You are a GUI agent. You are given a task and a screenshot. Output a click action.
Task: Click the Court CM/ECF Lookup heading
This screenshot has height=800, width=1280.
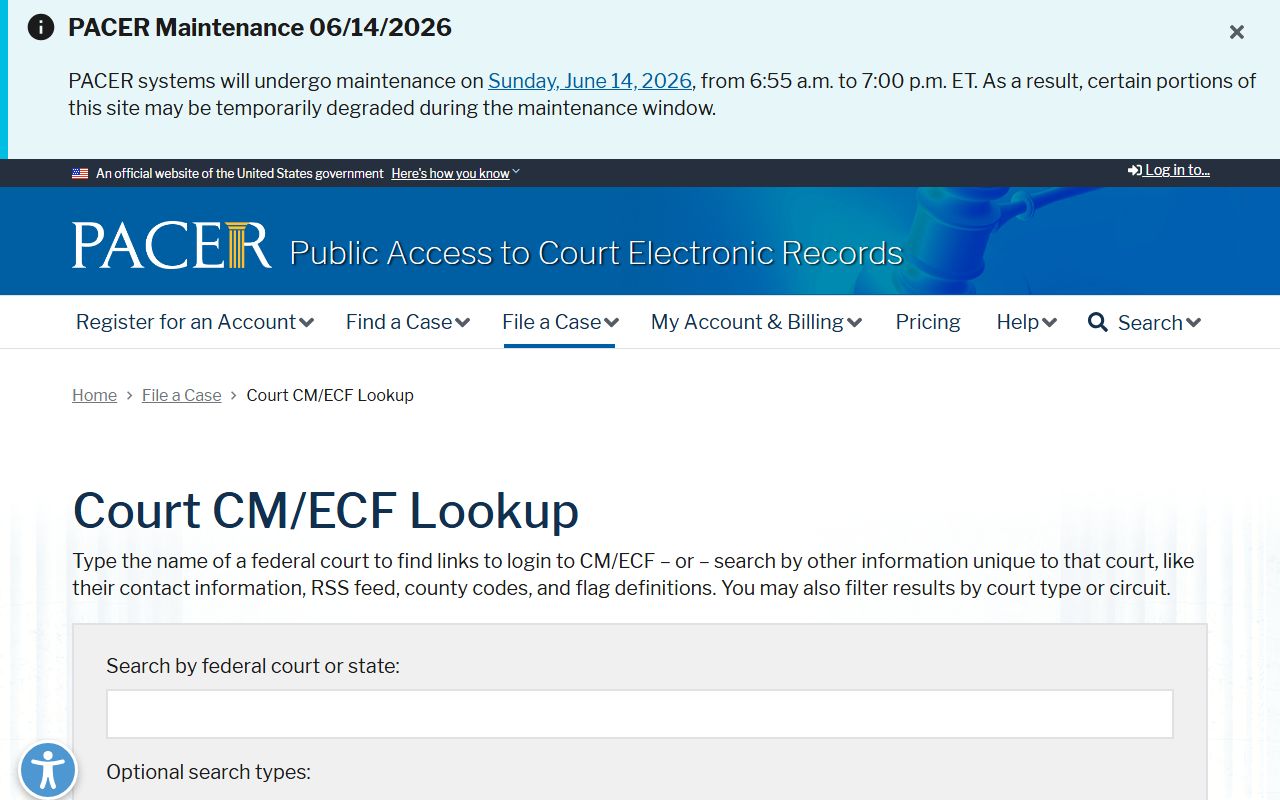(x=326, y=510)
